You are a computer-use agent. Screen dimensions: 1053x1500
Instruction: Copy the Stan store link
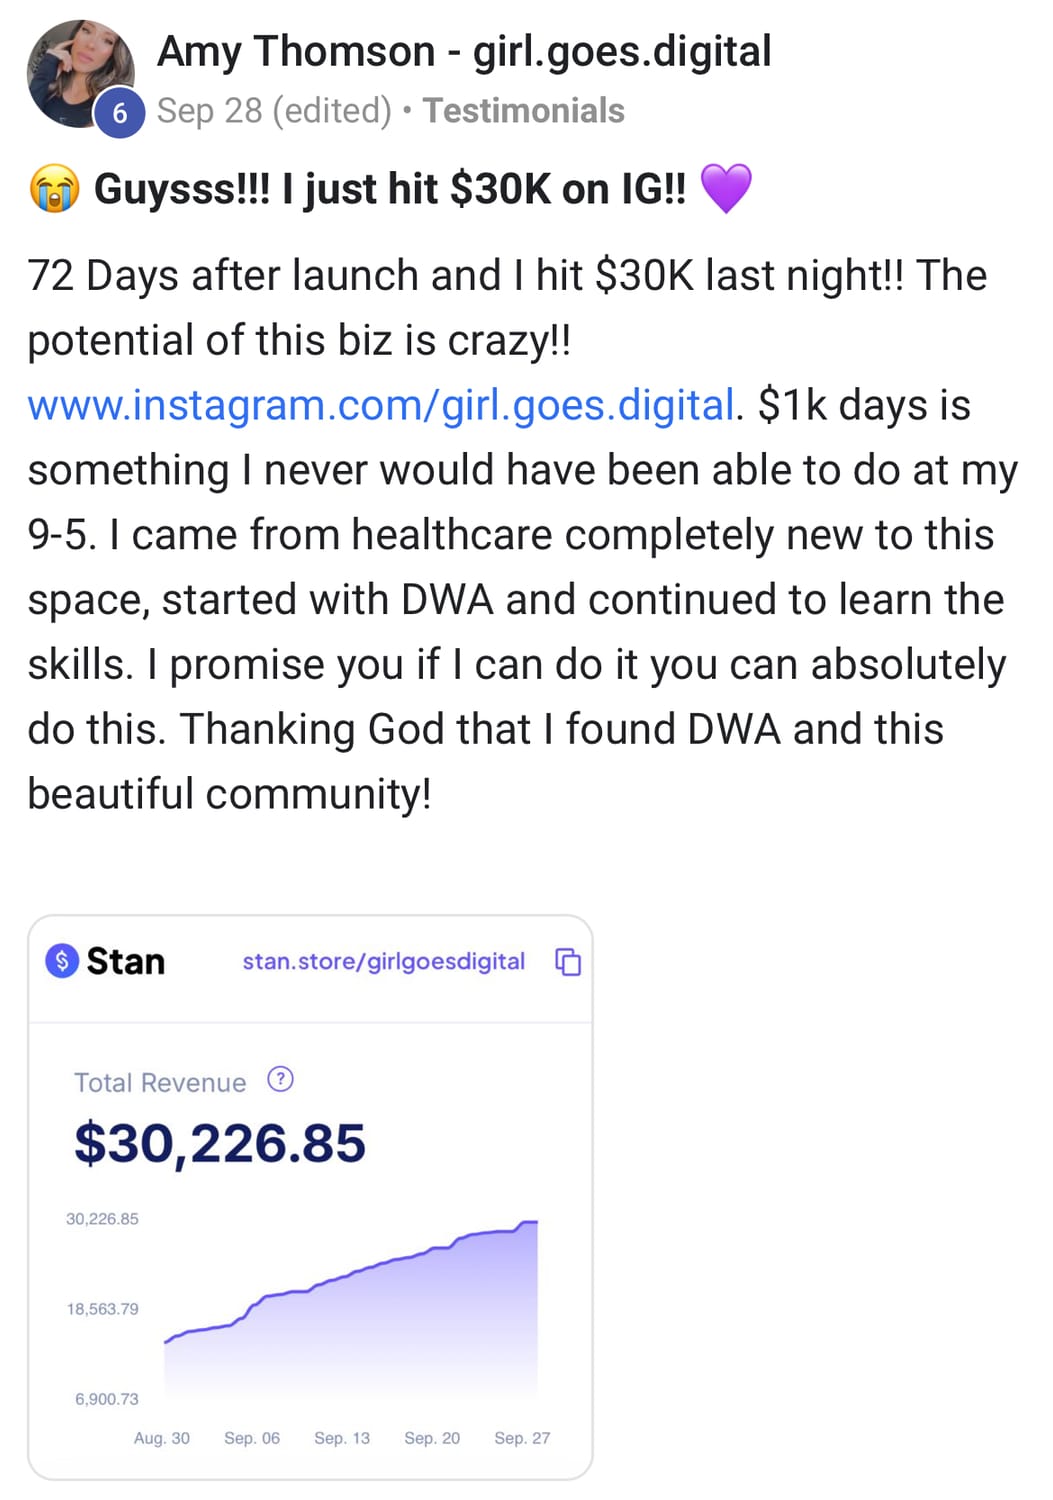coord(568,962)
